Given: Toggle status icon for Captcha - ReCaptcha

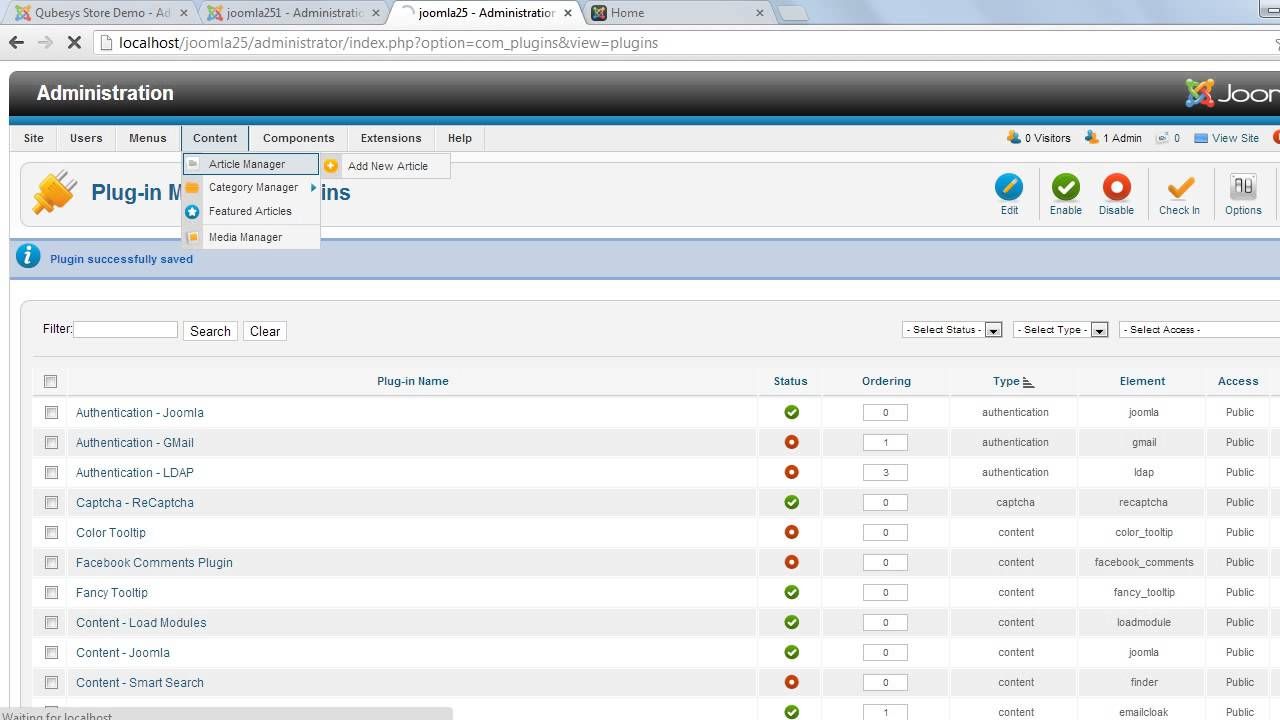Looking at the screenshot, I should click(x=791, y=502).
